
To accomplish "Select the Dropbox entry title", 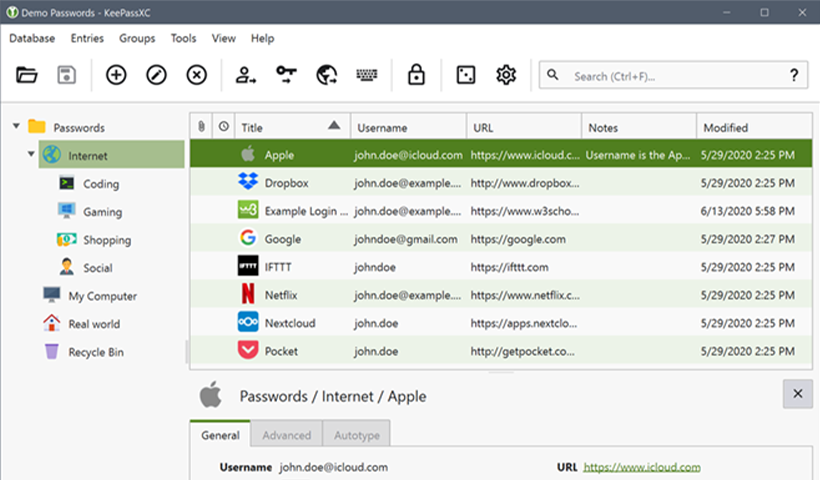I will pos(287,183).
